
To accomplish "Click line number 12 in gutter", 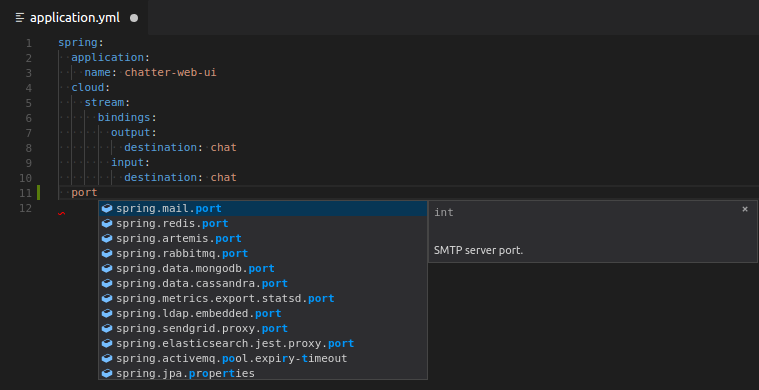I will click(25, 208).
